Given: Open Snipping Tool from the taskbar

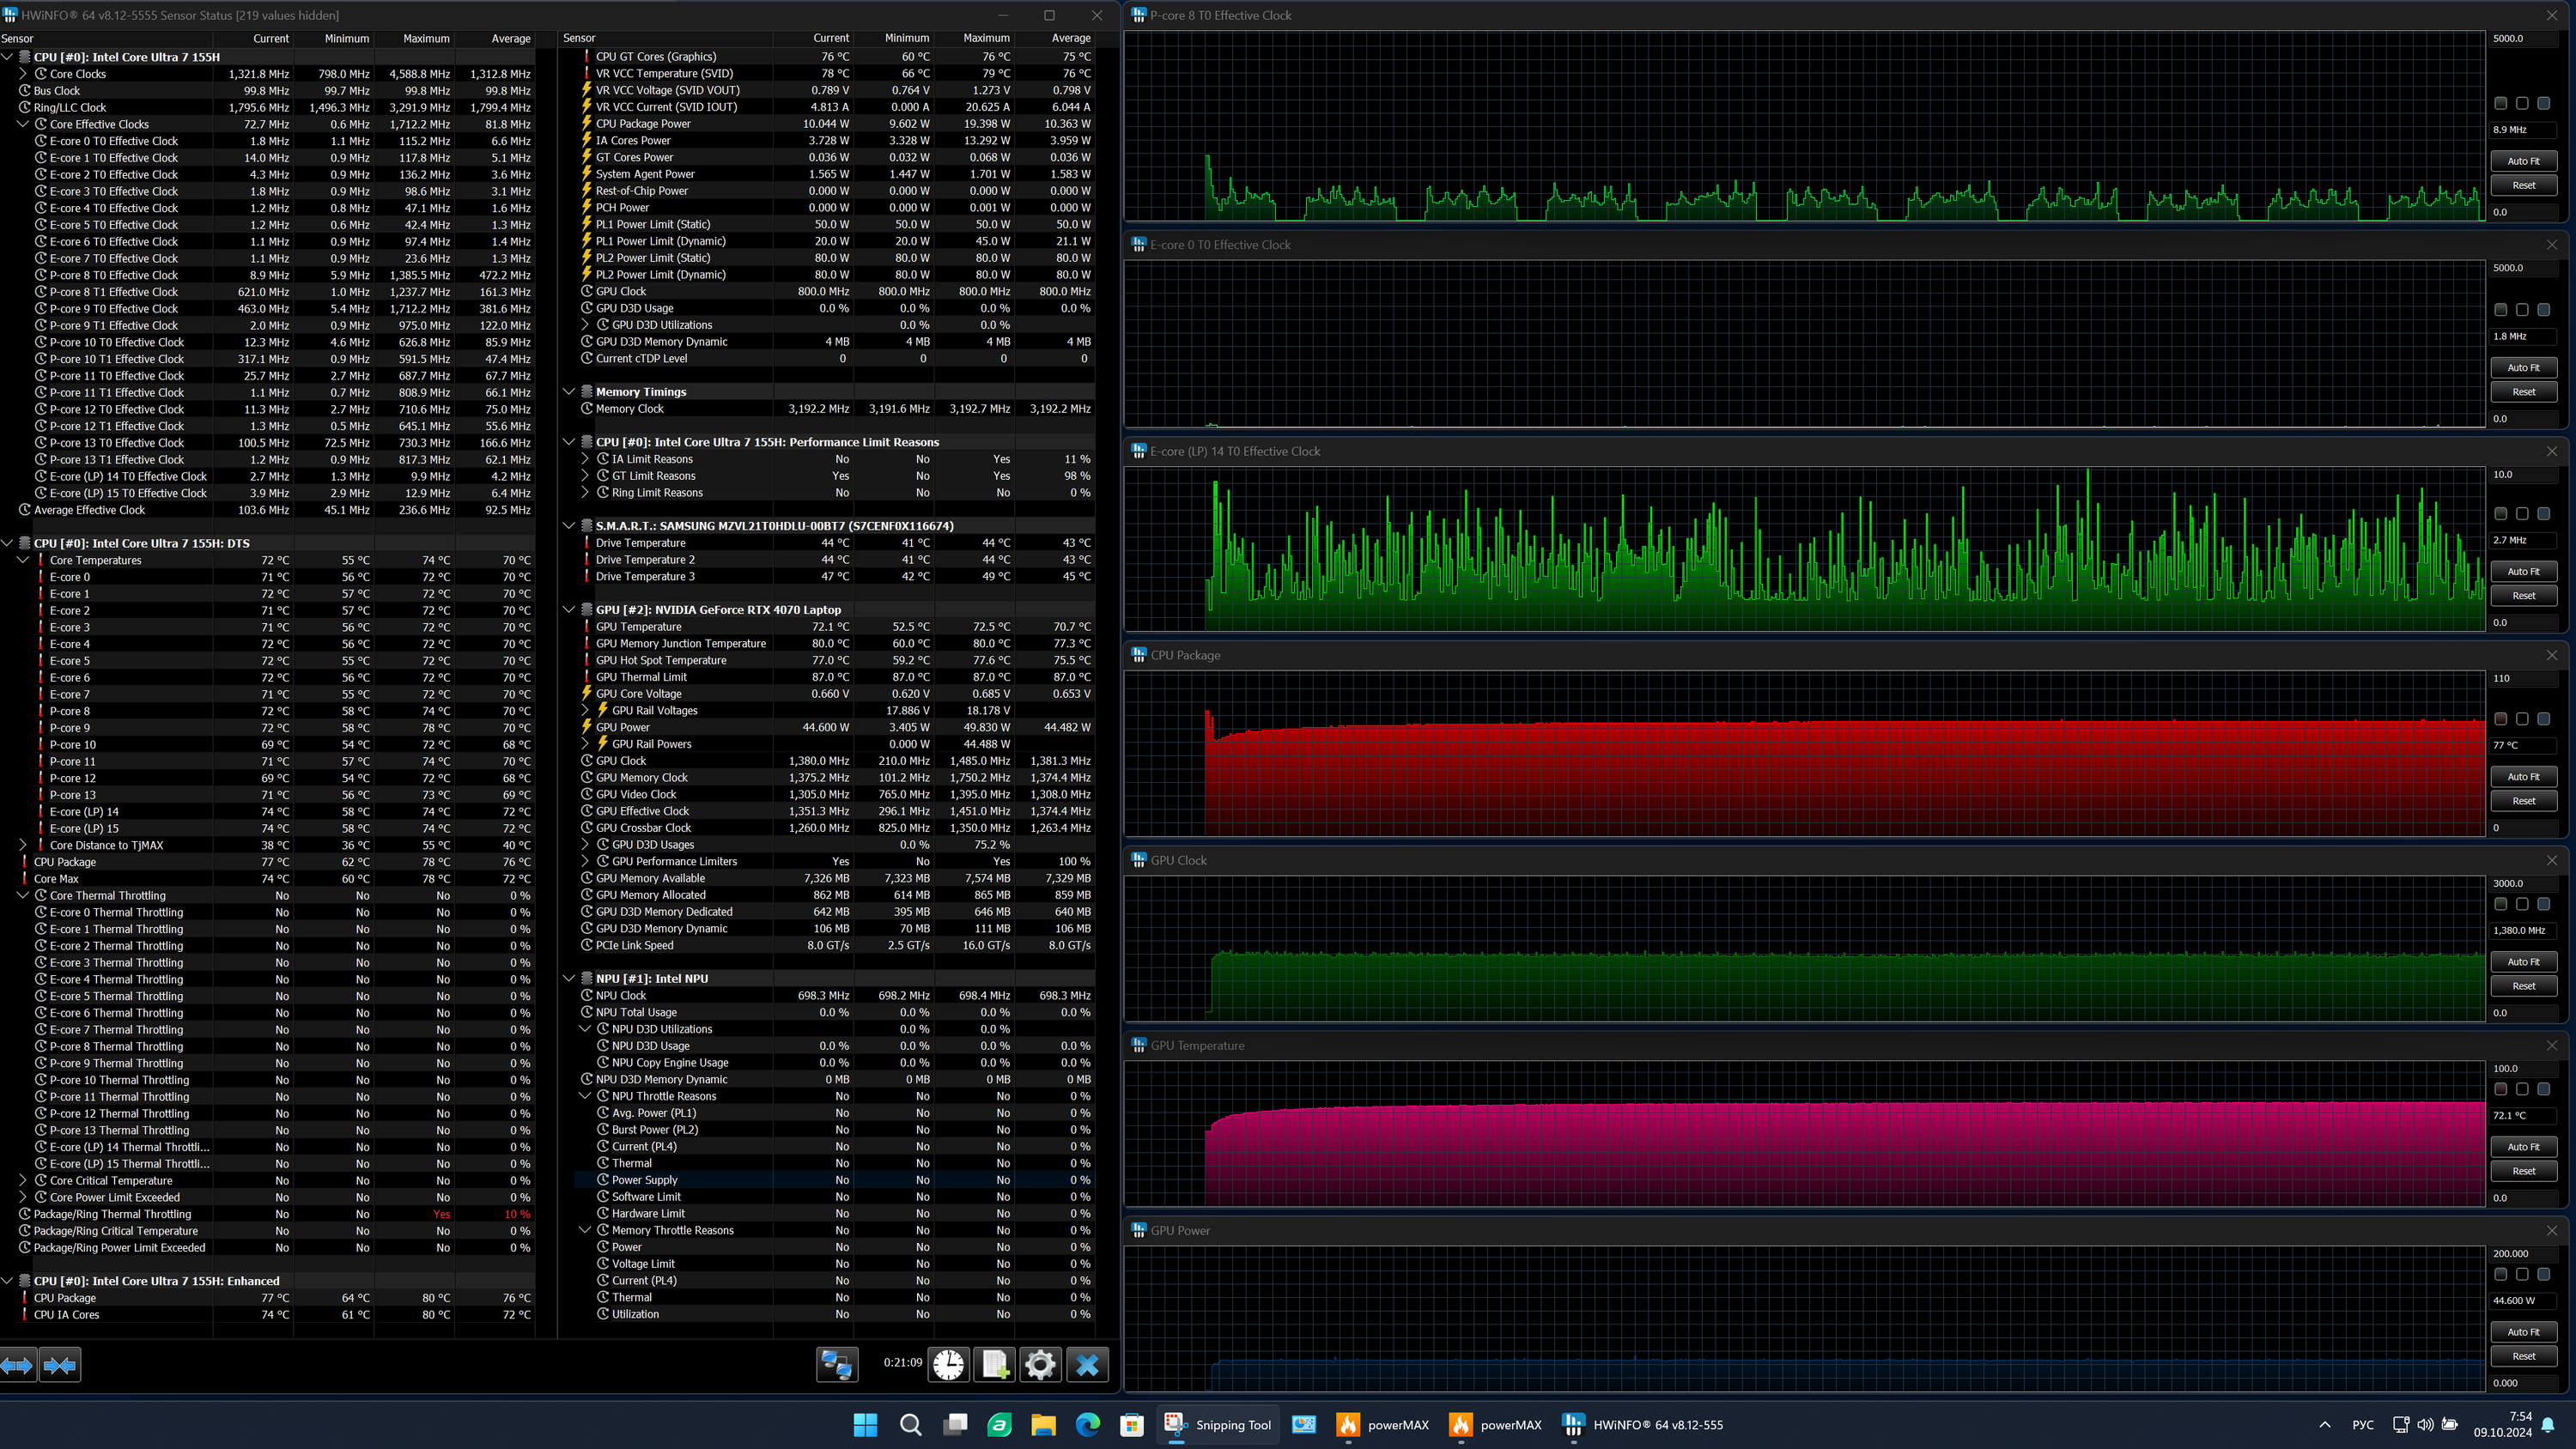Looking at the screenshot, I should pyautogui.click(x=1218, y=1425).
